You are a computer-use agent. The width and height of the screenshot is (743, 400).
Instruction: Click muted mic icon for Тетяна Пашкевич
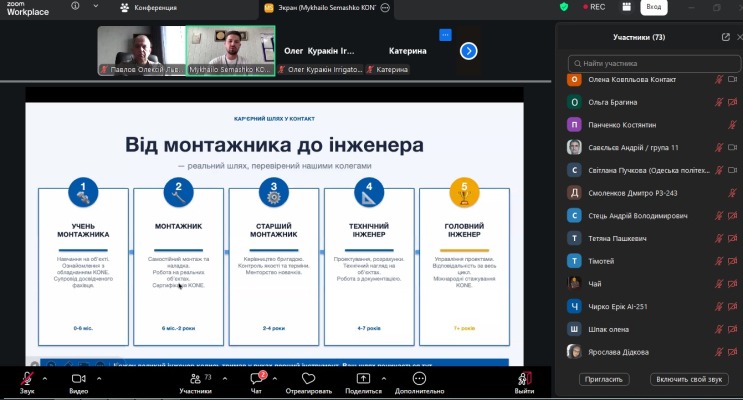pos(719,238)
